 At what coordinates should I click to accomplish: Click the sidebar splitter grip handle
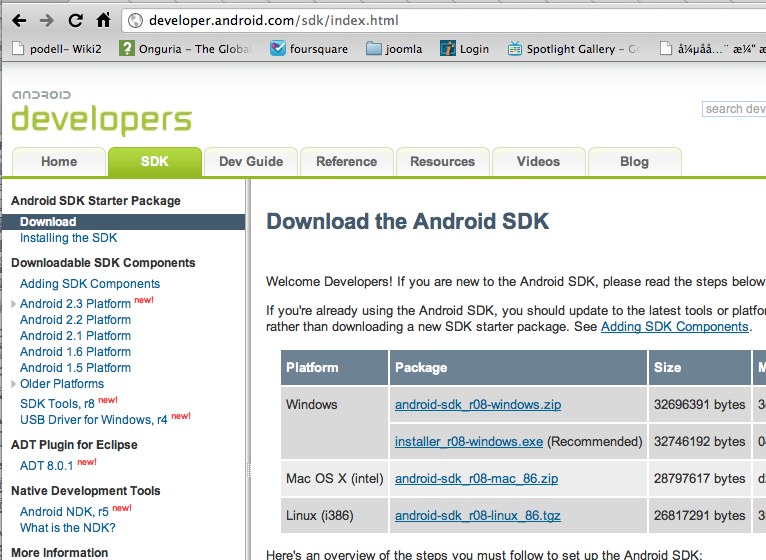pos(249,470)
